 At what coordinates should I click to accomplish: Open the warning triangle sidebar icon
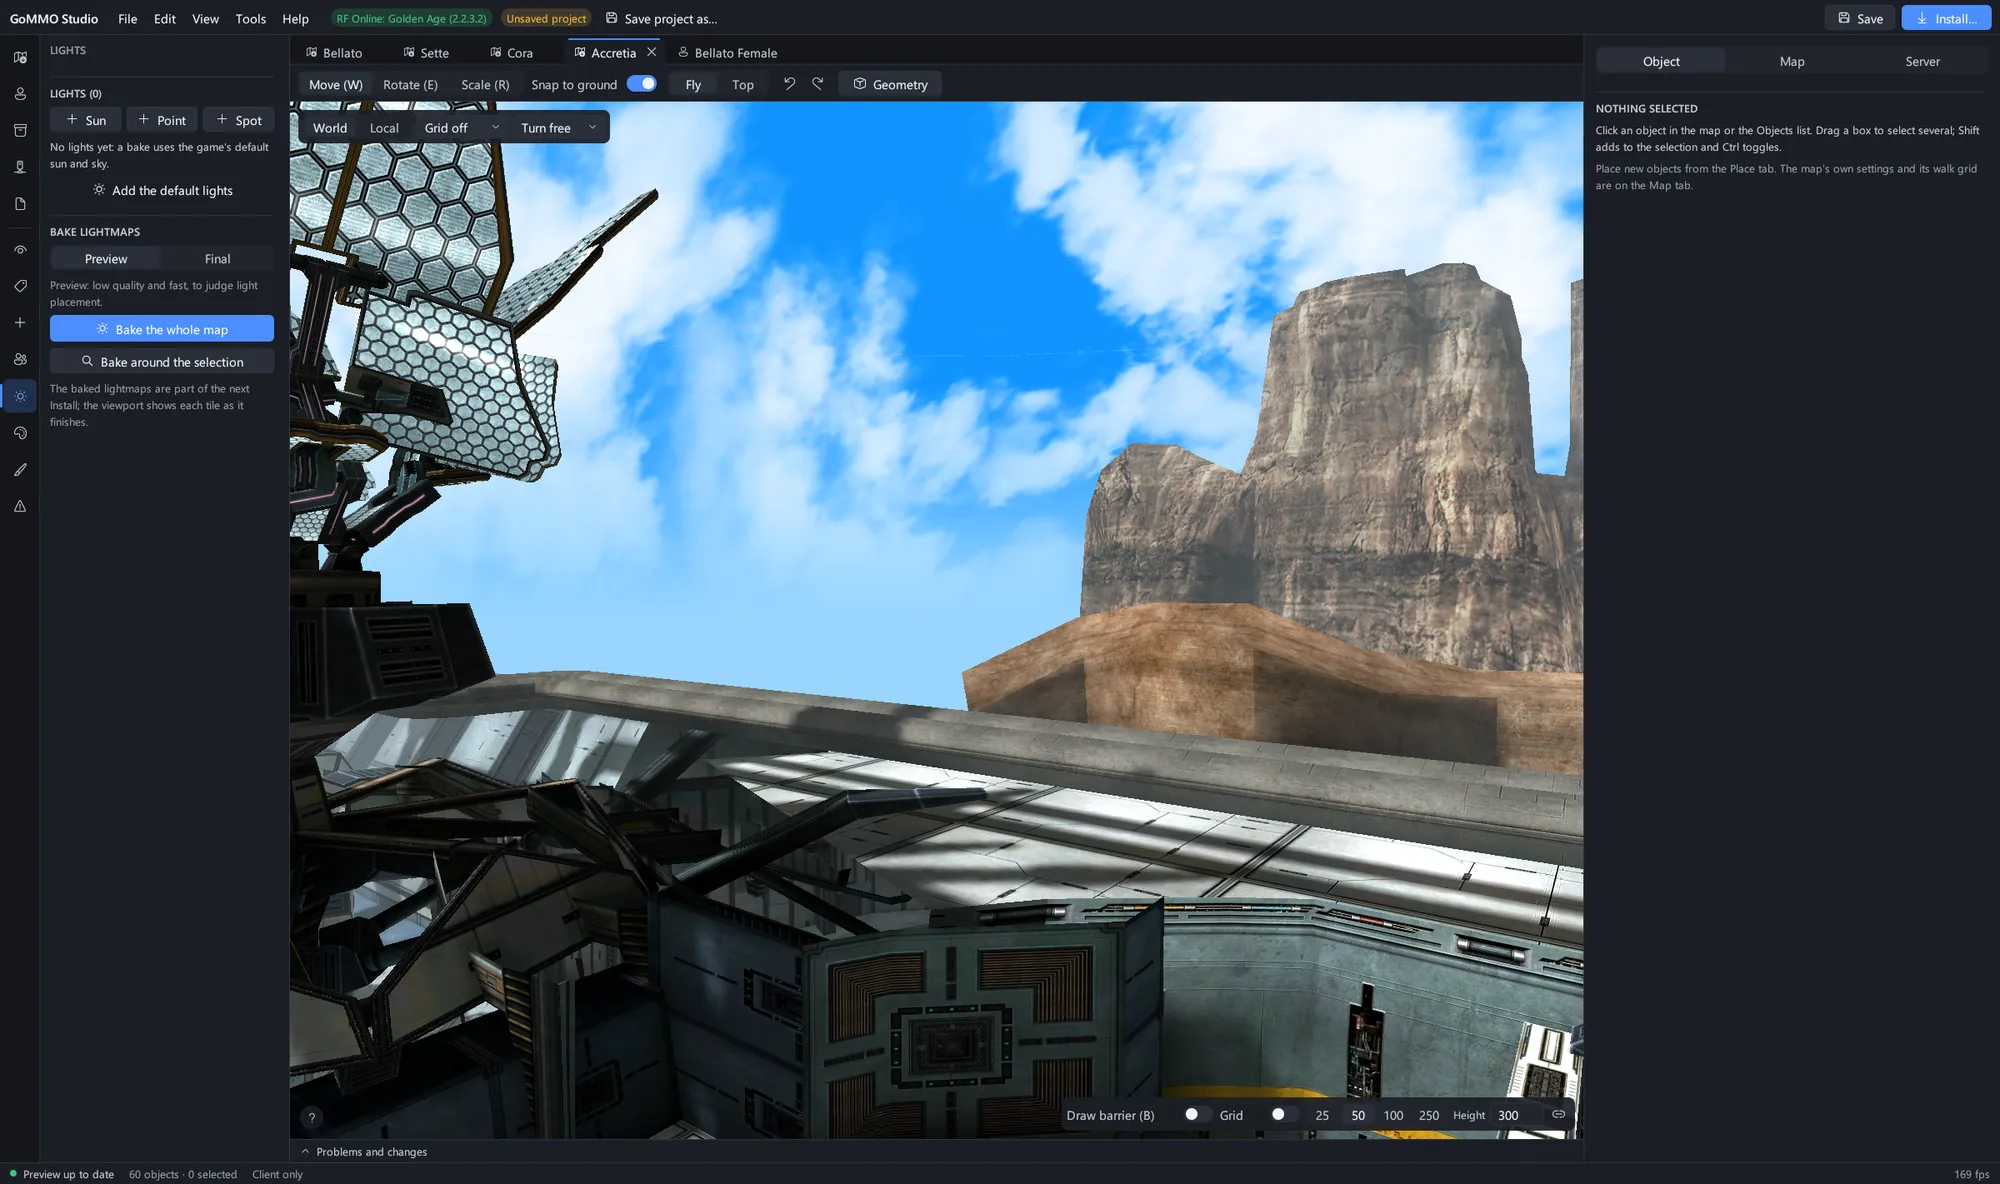tap(20, 506)
